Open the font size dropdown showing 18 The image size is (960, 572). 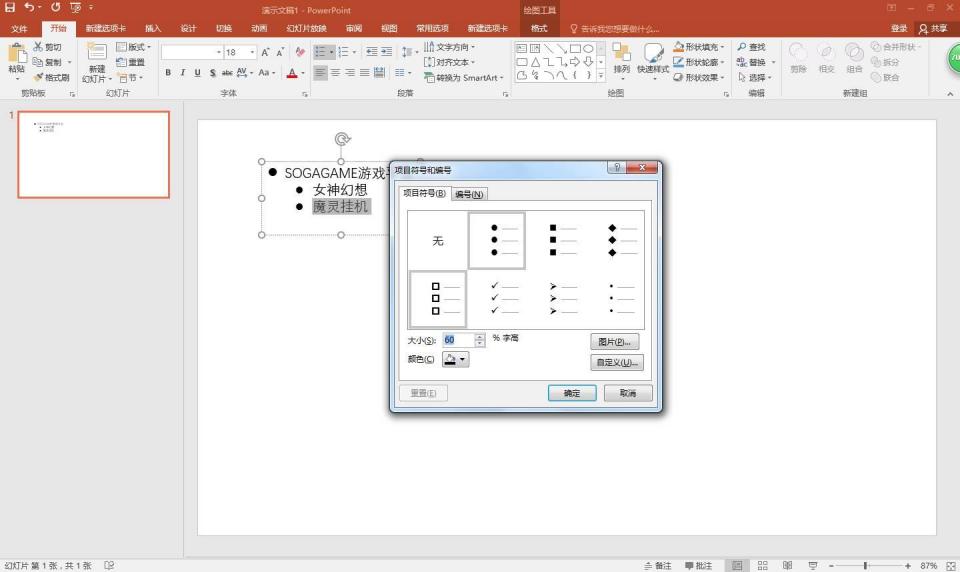pyautogui.click(x=251, y=52)
